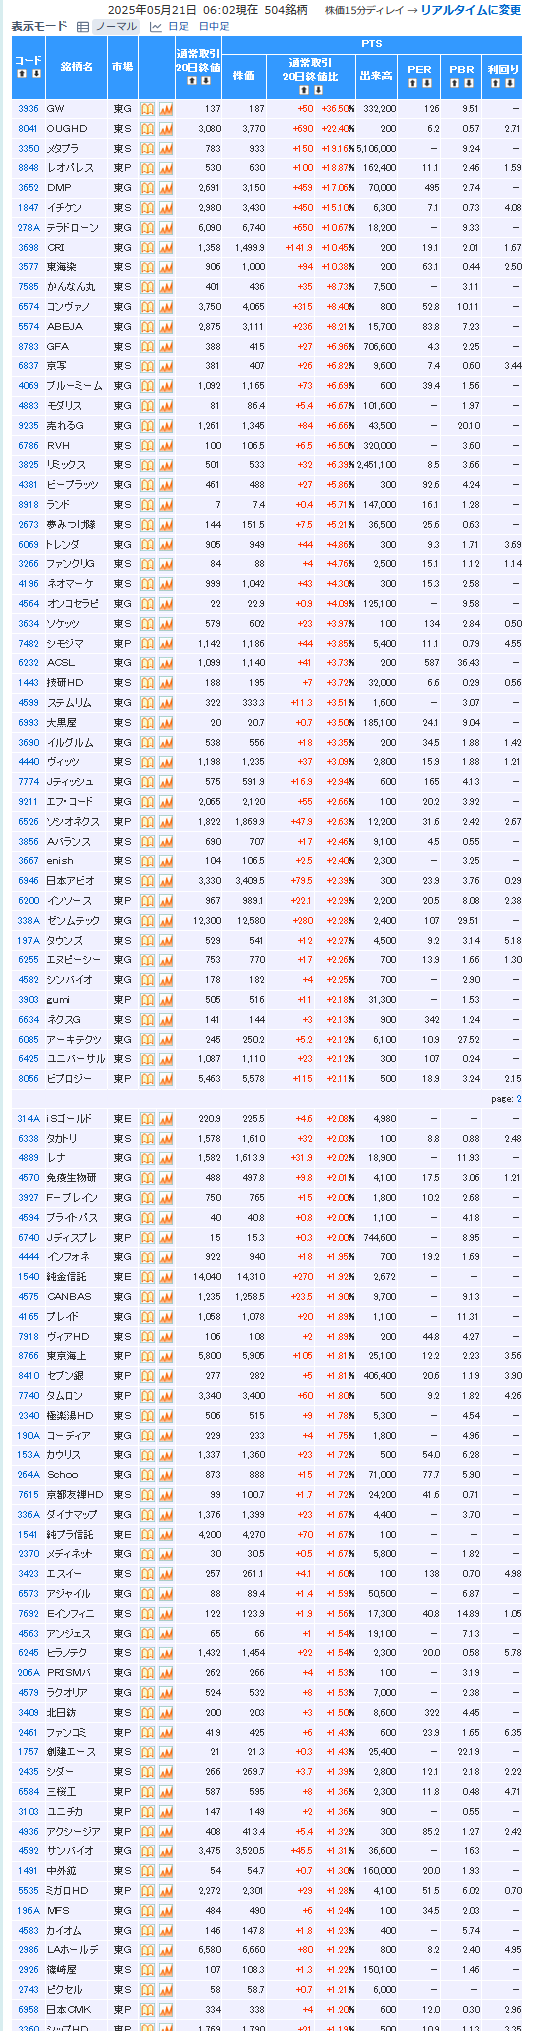Open stock code 4592 link
Screen dimensions: 535x2031
point(28,1851)
